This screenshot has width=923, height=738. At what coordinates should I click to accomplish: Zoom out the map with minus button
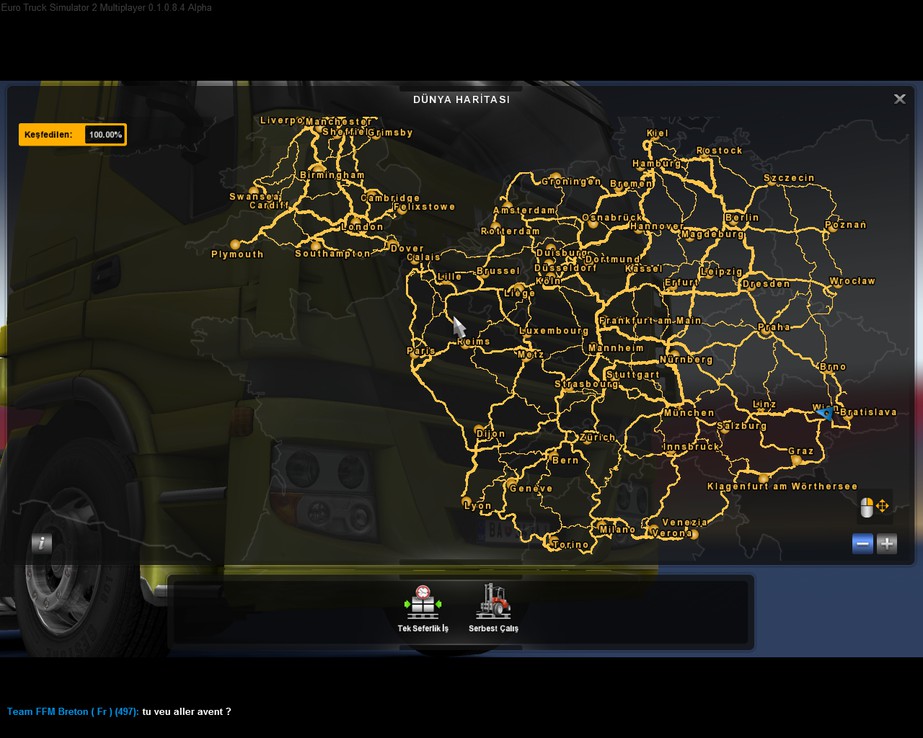coord(862,544)
